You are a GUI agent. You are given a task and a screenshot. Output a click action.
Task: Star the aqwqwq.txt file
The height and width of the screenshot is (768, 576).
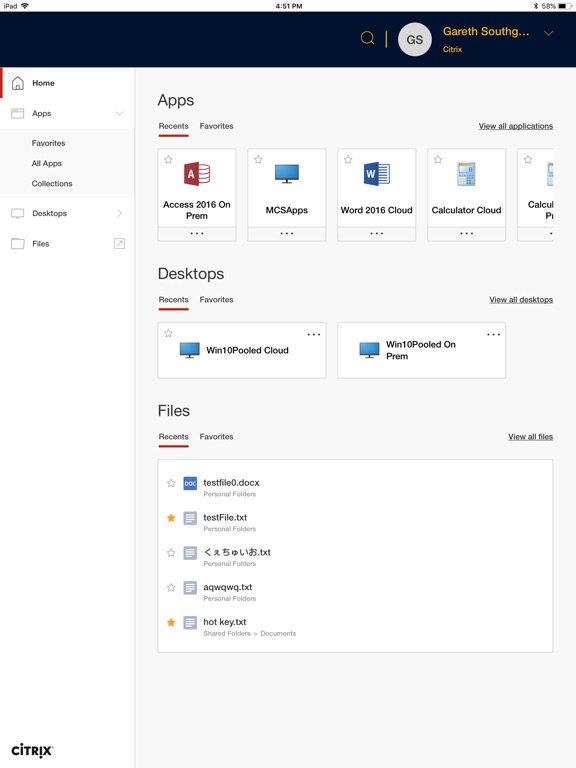171,587
